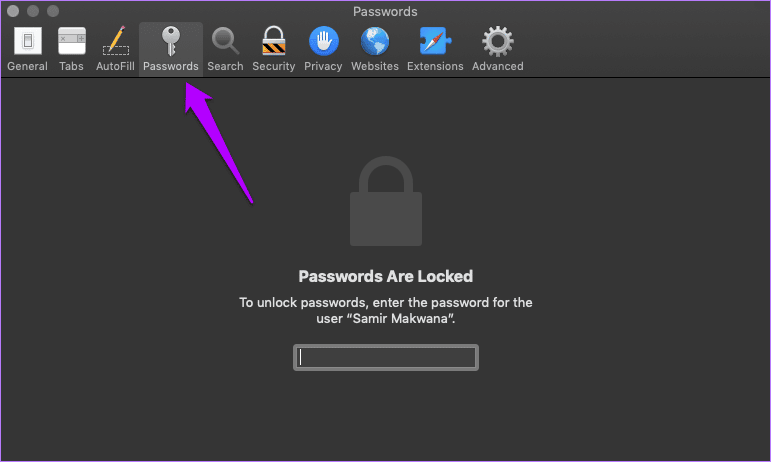Focus the user password input field
This screenshot has width=771, height=462.
click(385, 357)
